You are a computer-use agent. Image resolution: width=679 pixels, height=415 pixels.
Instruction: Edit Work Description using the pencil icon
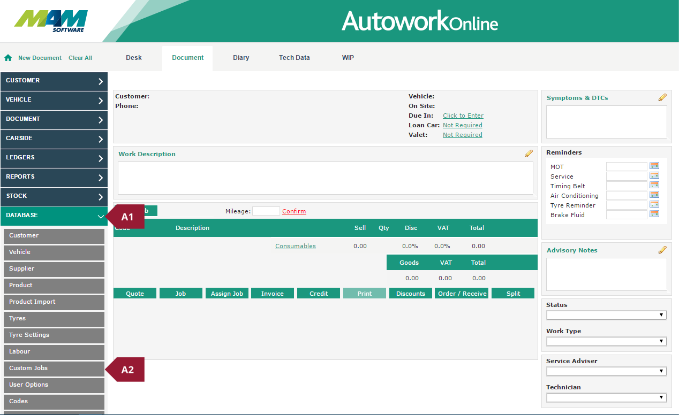click(529, 154)
